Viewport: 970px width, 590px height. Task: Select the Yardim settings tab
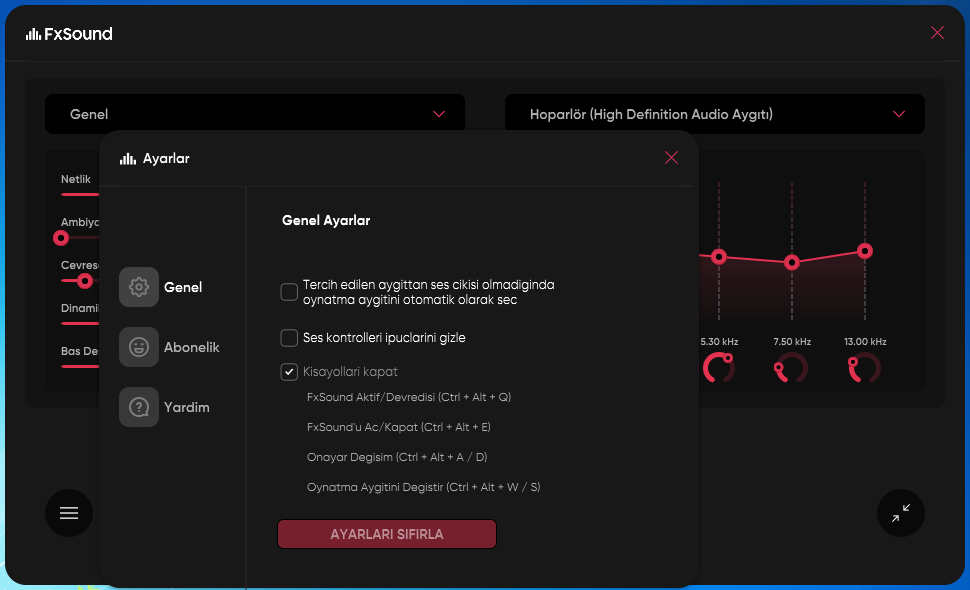click(x=186, y=407)
